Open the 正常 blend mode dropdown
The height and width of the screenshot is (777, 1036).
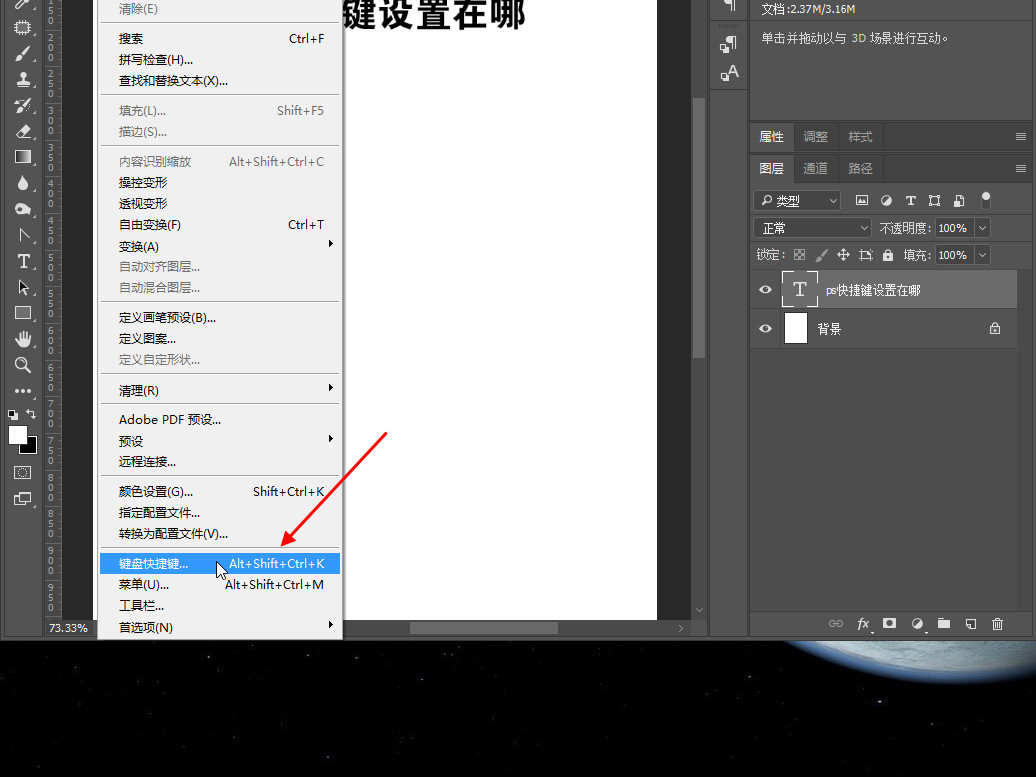[x=813, y=228]
